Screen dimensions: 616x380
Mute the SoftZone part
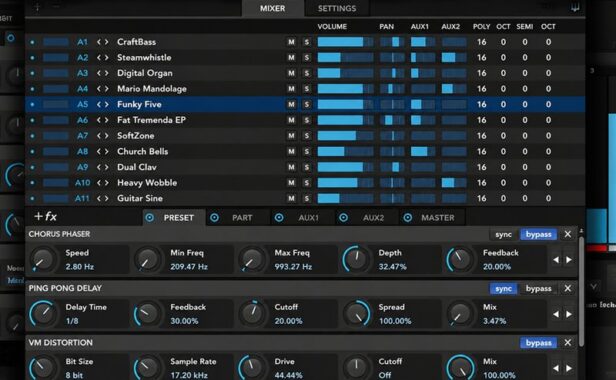[291, 136]
